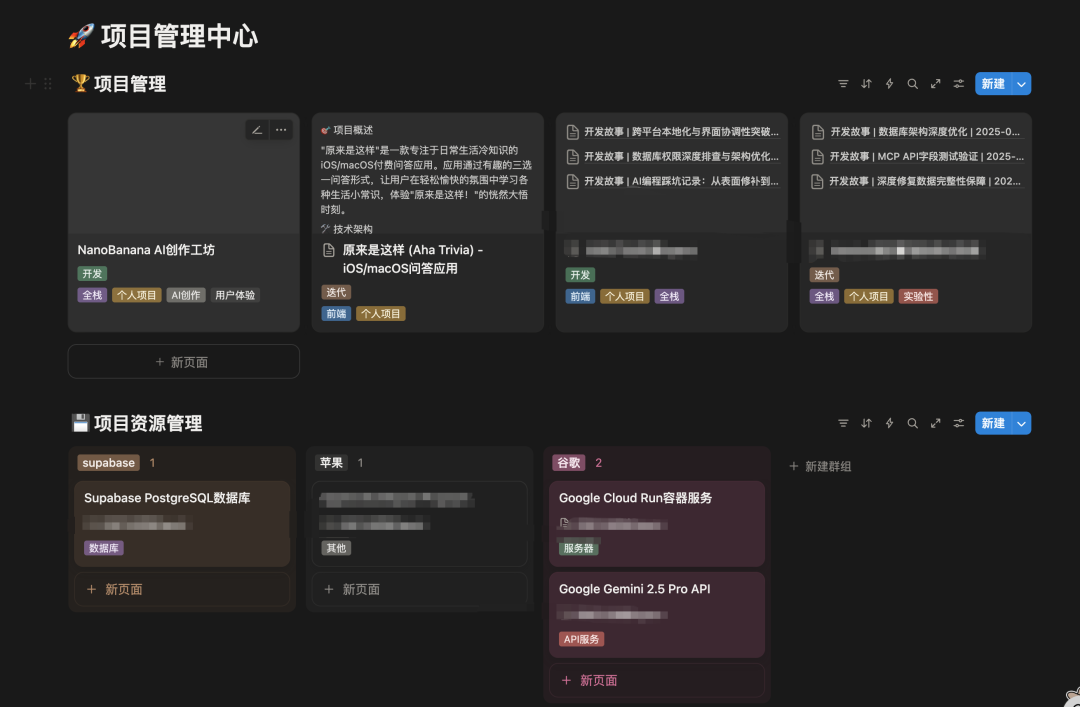Click lightning icon in 项目资源管理 toolbar

coord(889,423)
